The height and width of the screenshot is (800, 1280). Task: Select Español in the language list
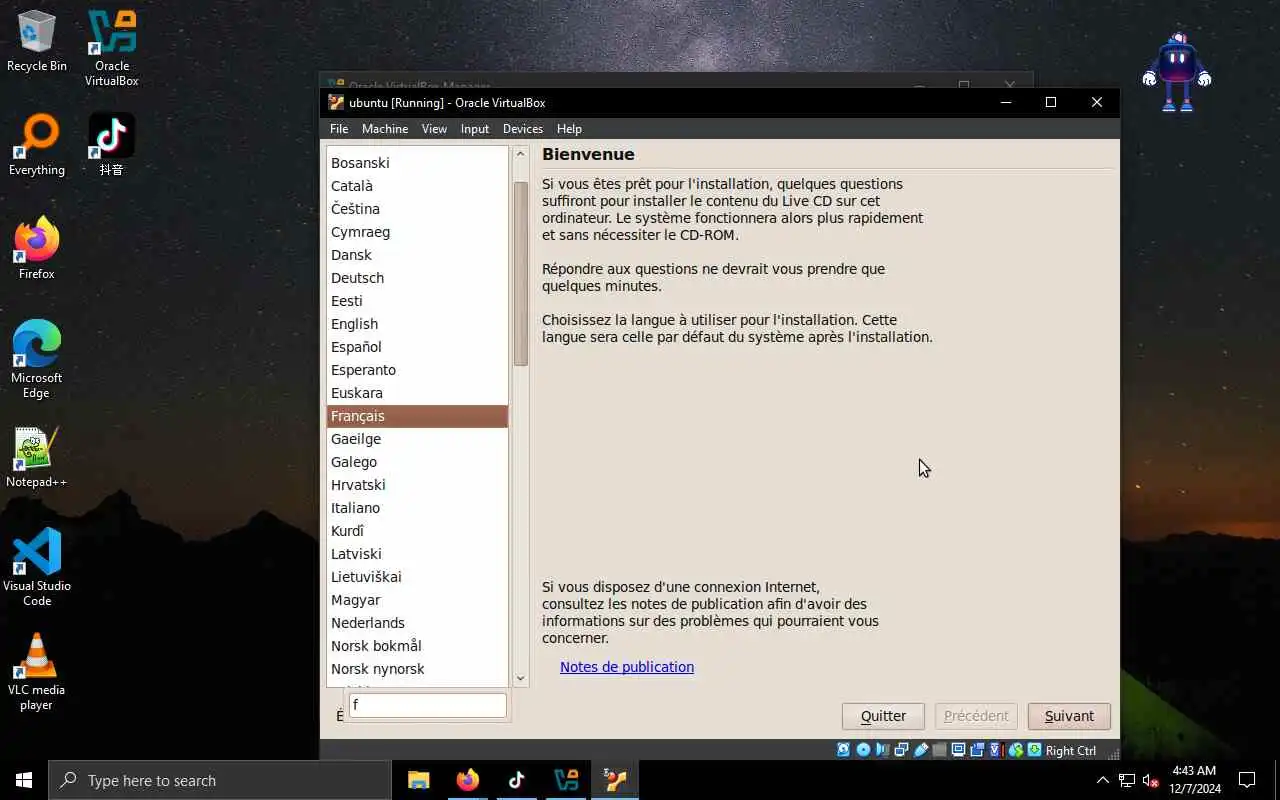coord(417,347)
